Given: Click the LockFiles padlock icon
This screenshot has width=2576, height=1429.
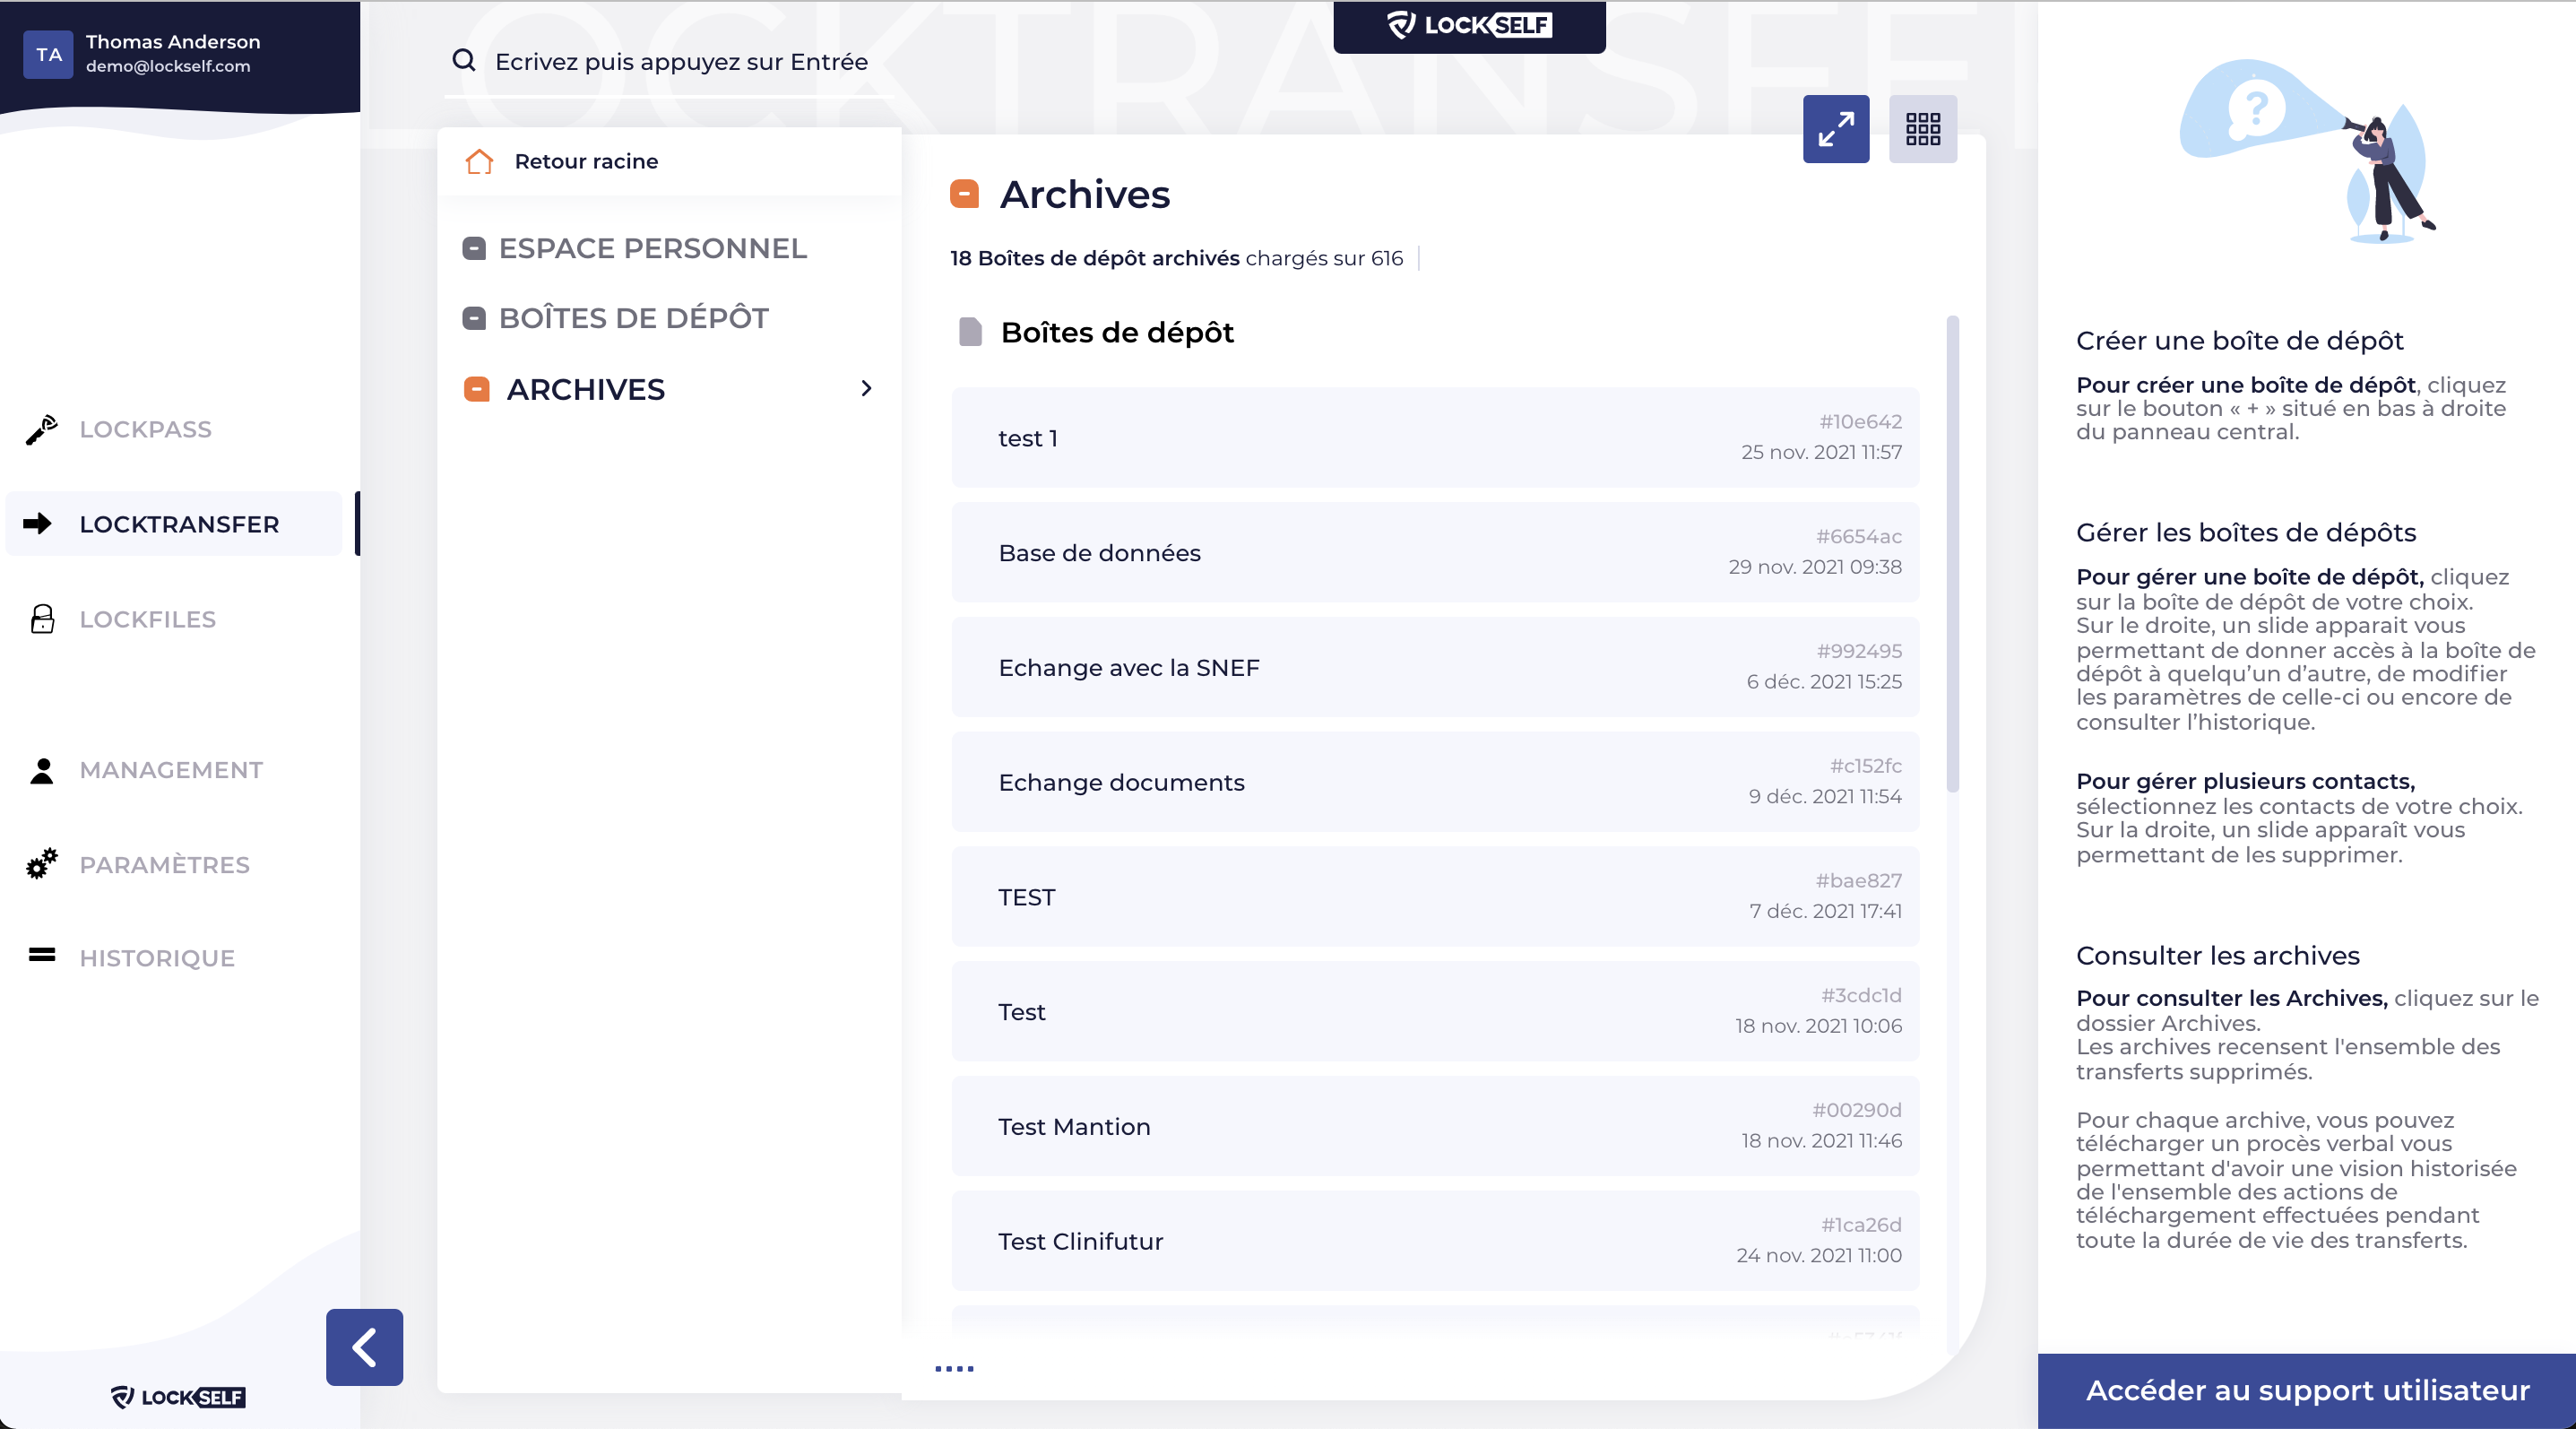Looking at the screenshot, I should (42, 619).
